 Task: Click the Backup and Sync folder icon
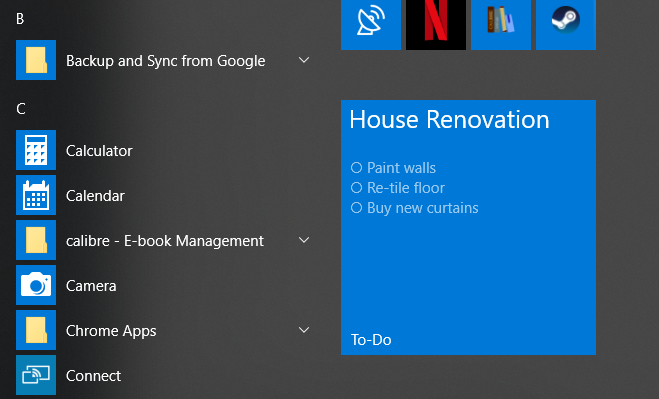36,60
